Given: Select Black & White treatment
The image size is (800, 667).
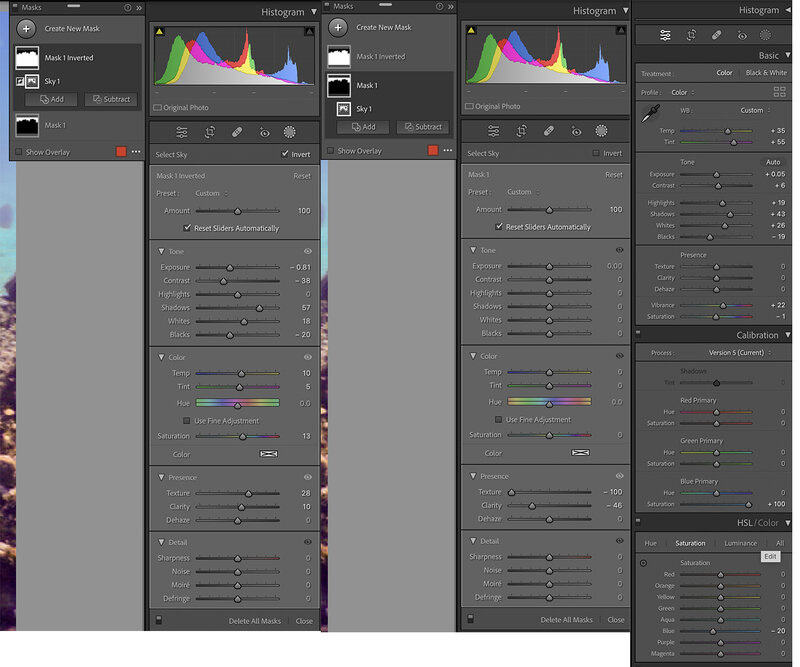Looking at the screenshot, I should pyautogui.click(x=764, y=73).
